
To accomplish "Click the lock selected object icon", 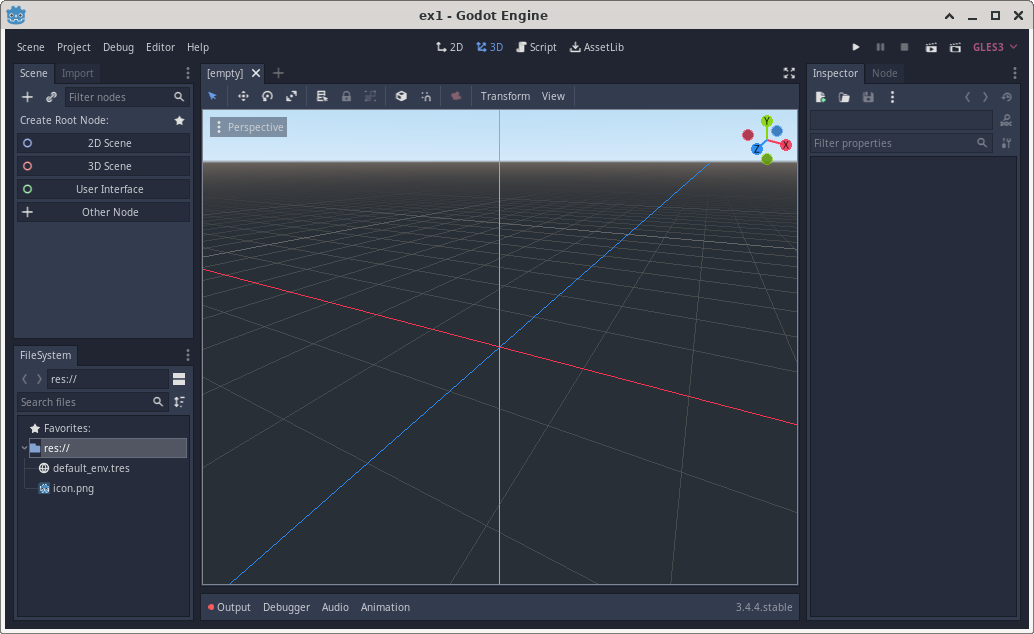I will (x=346, y=96).
